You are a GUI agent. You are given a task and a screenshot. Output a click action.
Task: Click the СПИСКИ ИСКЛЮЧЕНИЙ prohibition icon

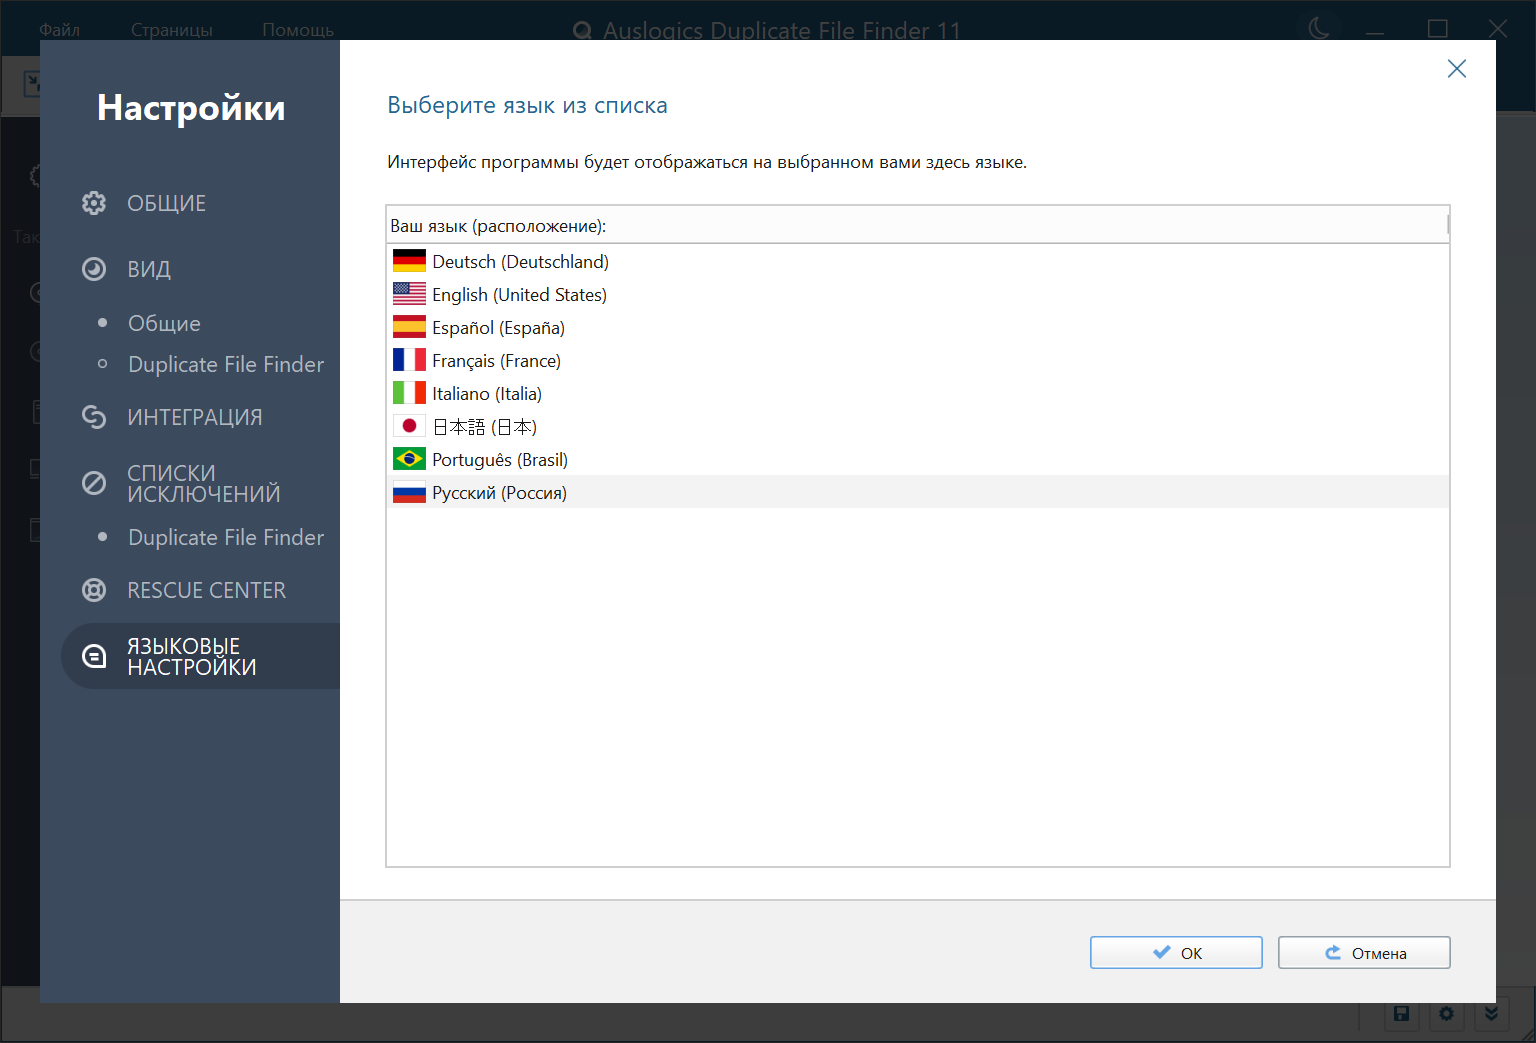pos(94,483)
